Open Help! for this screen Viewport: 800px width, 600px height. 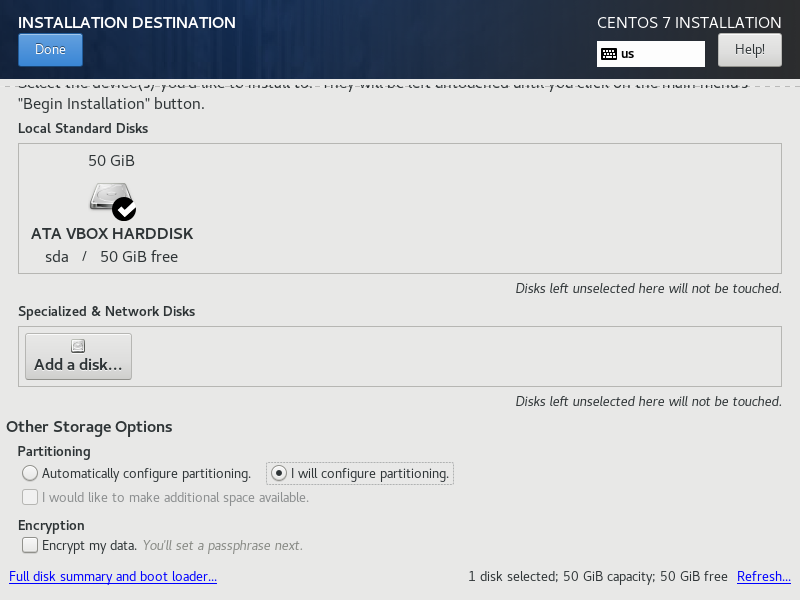pos(749,49)
